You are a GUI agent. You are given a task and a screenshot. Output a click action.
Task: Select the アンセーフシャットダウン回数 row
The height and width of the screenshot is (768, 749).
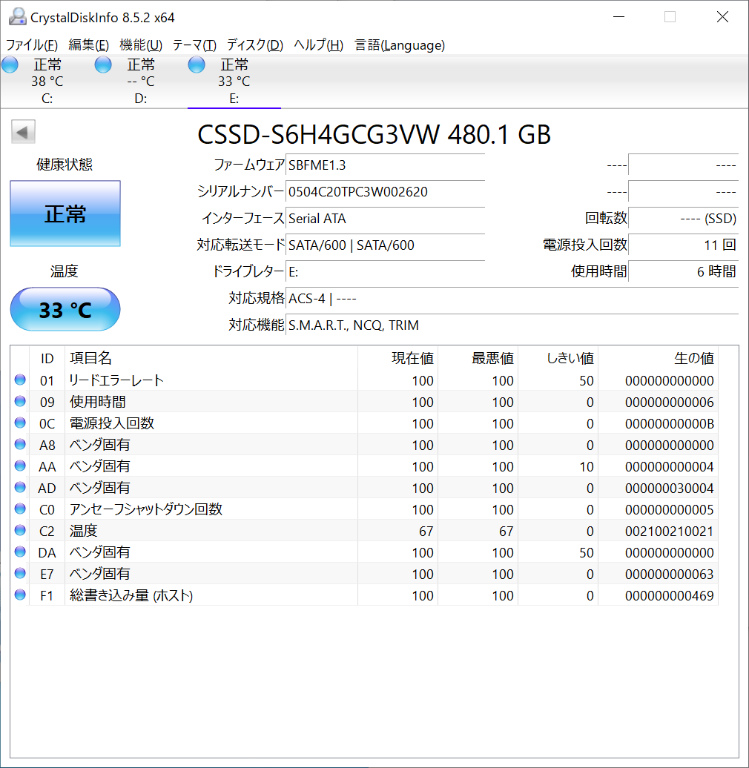pyautogui.click(x=145, y=510)
